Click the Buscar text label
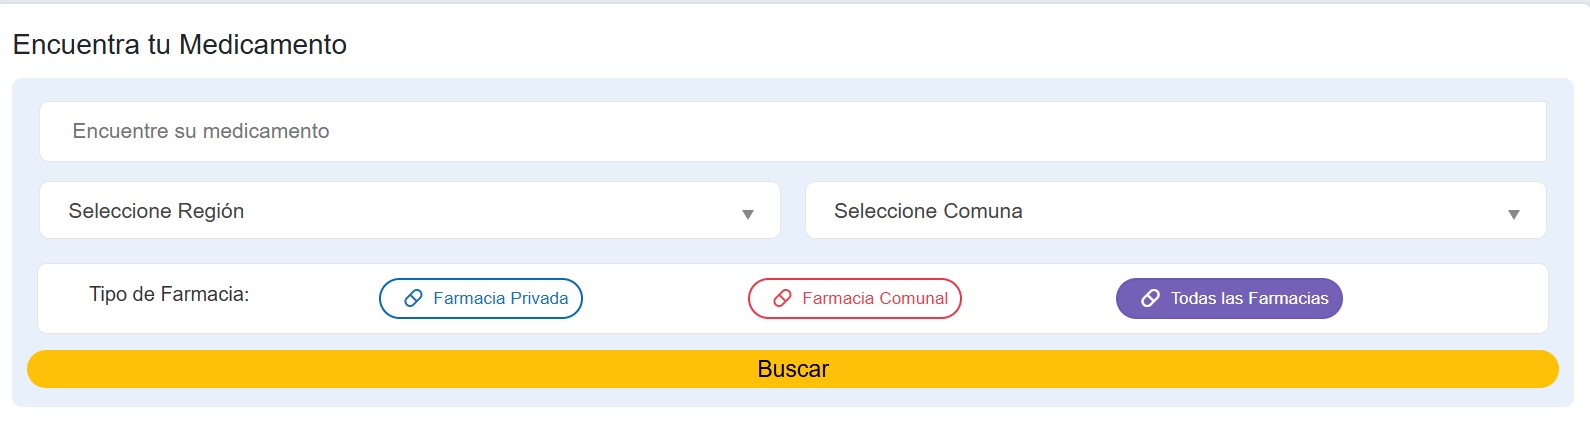 (793, 369)
